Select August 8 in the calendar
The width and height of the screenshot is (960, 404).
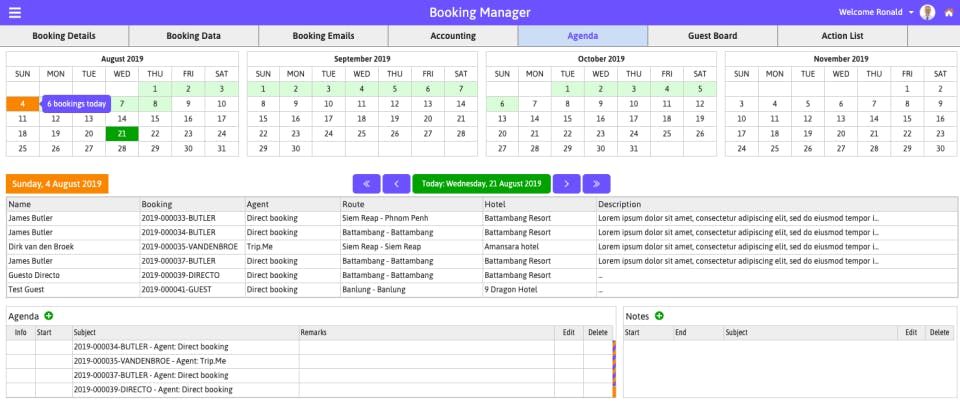pyautogui.click(x=155, y=104)
